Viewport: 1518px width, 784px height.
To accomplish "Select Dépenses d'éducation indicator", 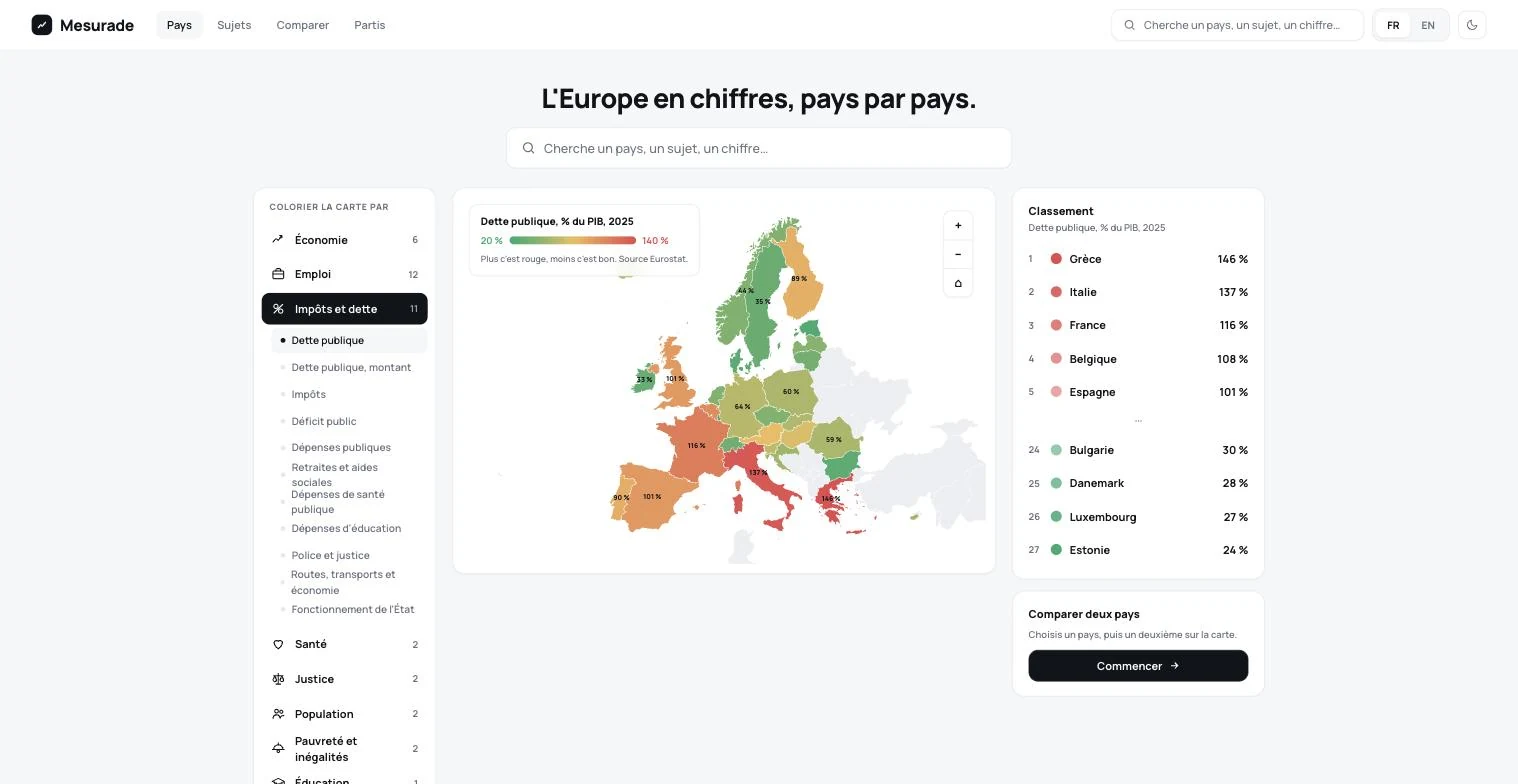I will 349,528.
